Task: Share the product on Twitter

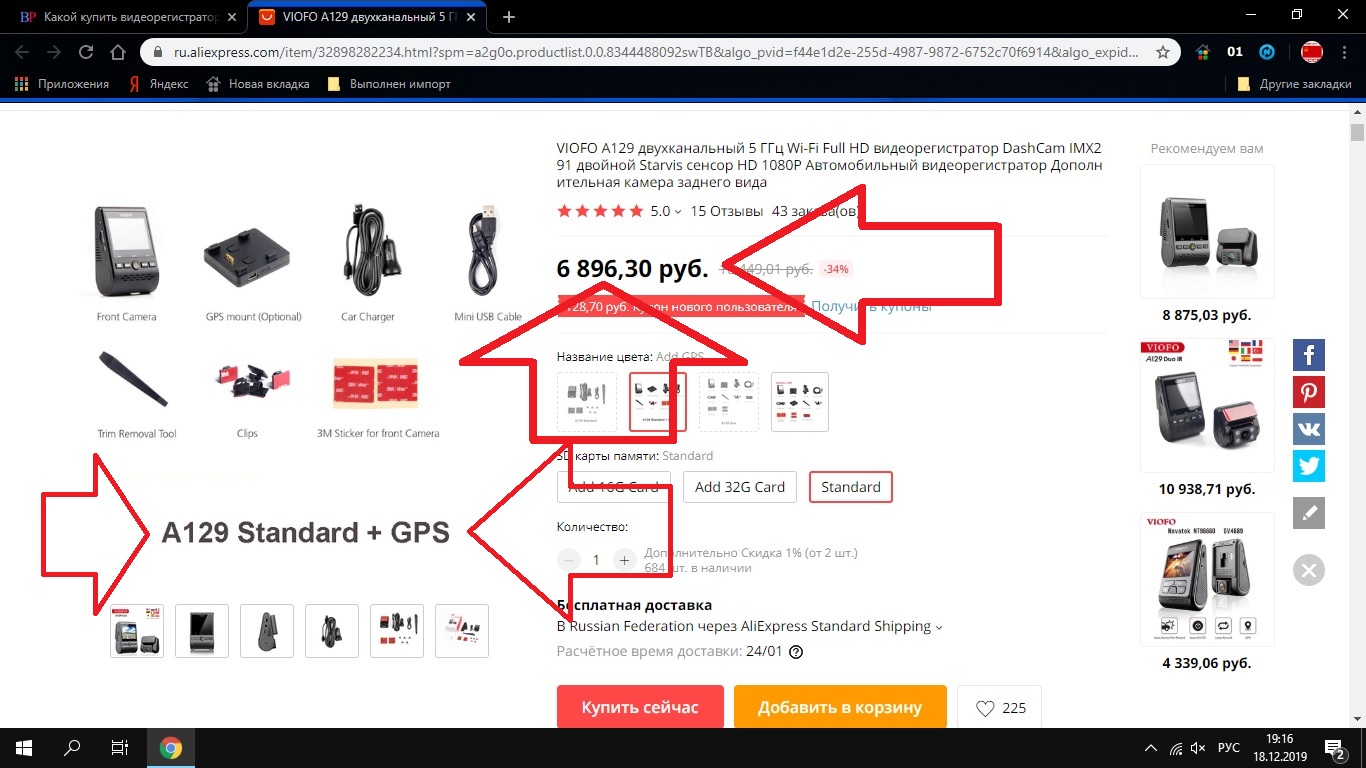Action: click(x=1309, y=466)
